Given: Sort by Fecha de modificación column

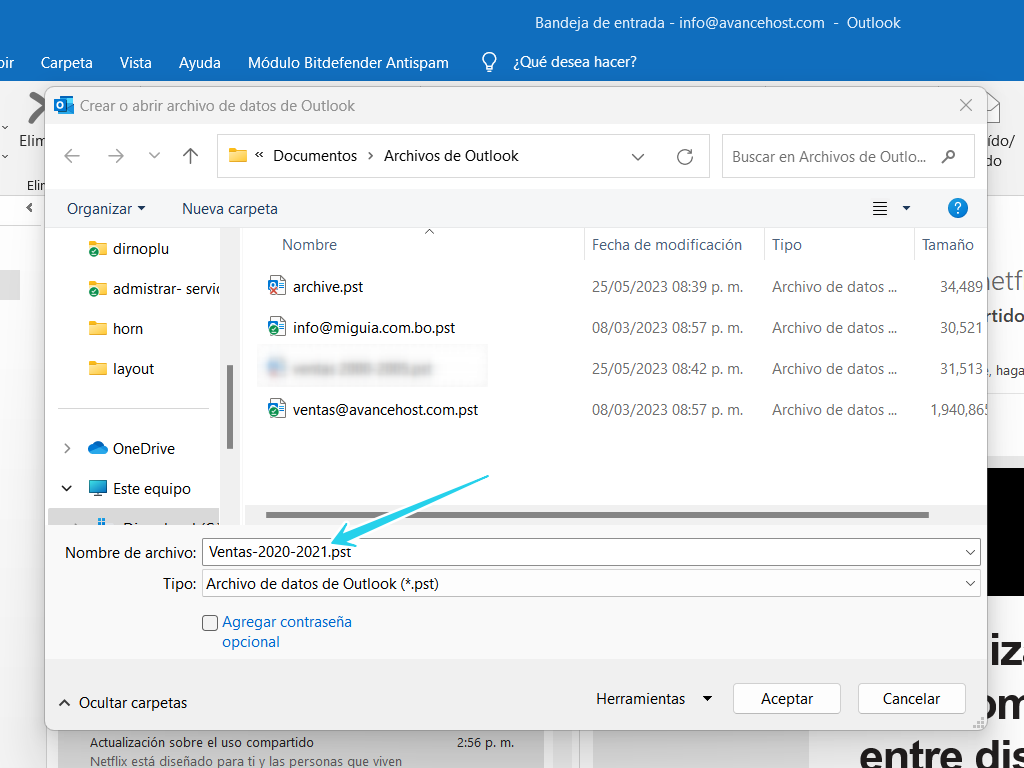Looking at the screenshot, I should click(667, 245).
